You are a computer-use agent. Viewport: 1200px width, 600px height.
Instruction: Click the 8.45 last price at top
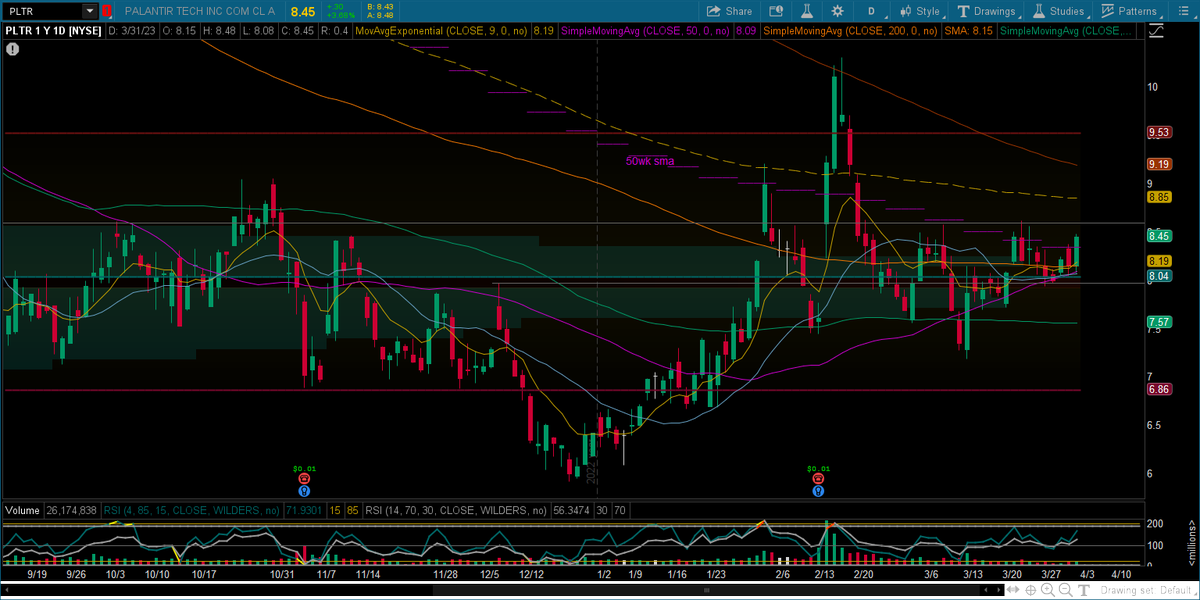[x=302, y=11]
